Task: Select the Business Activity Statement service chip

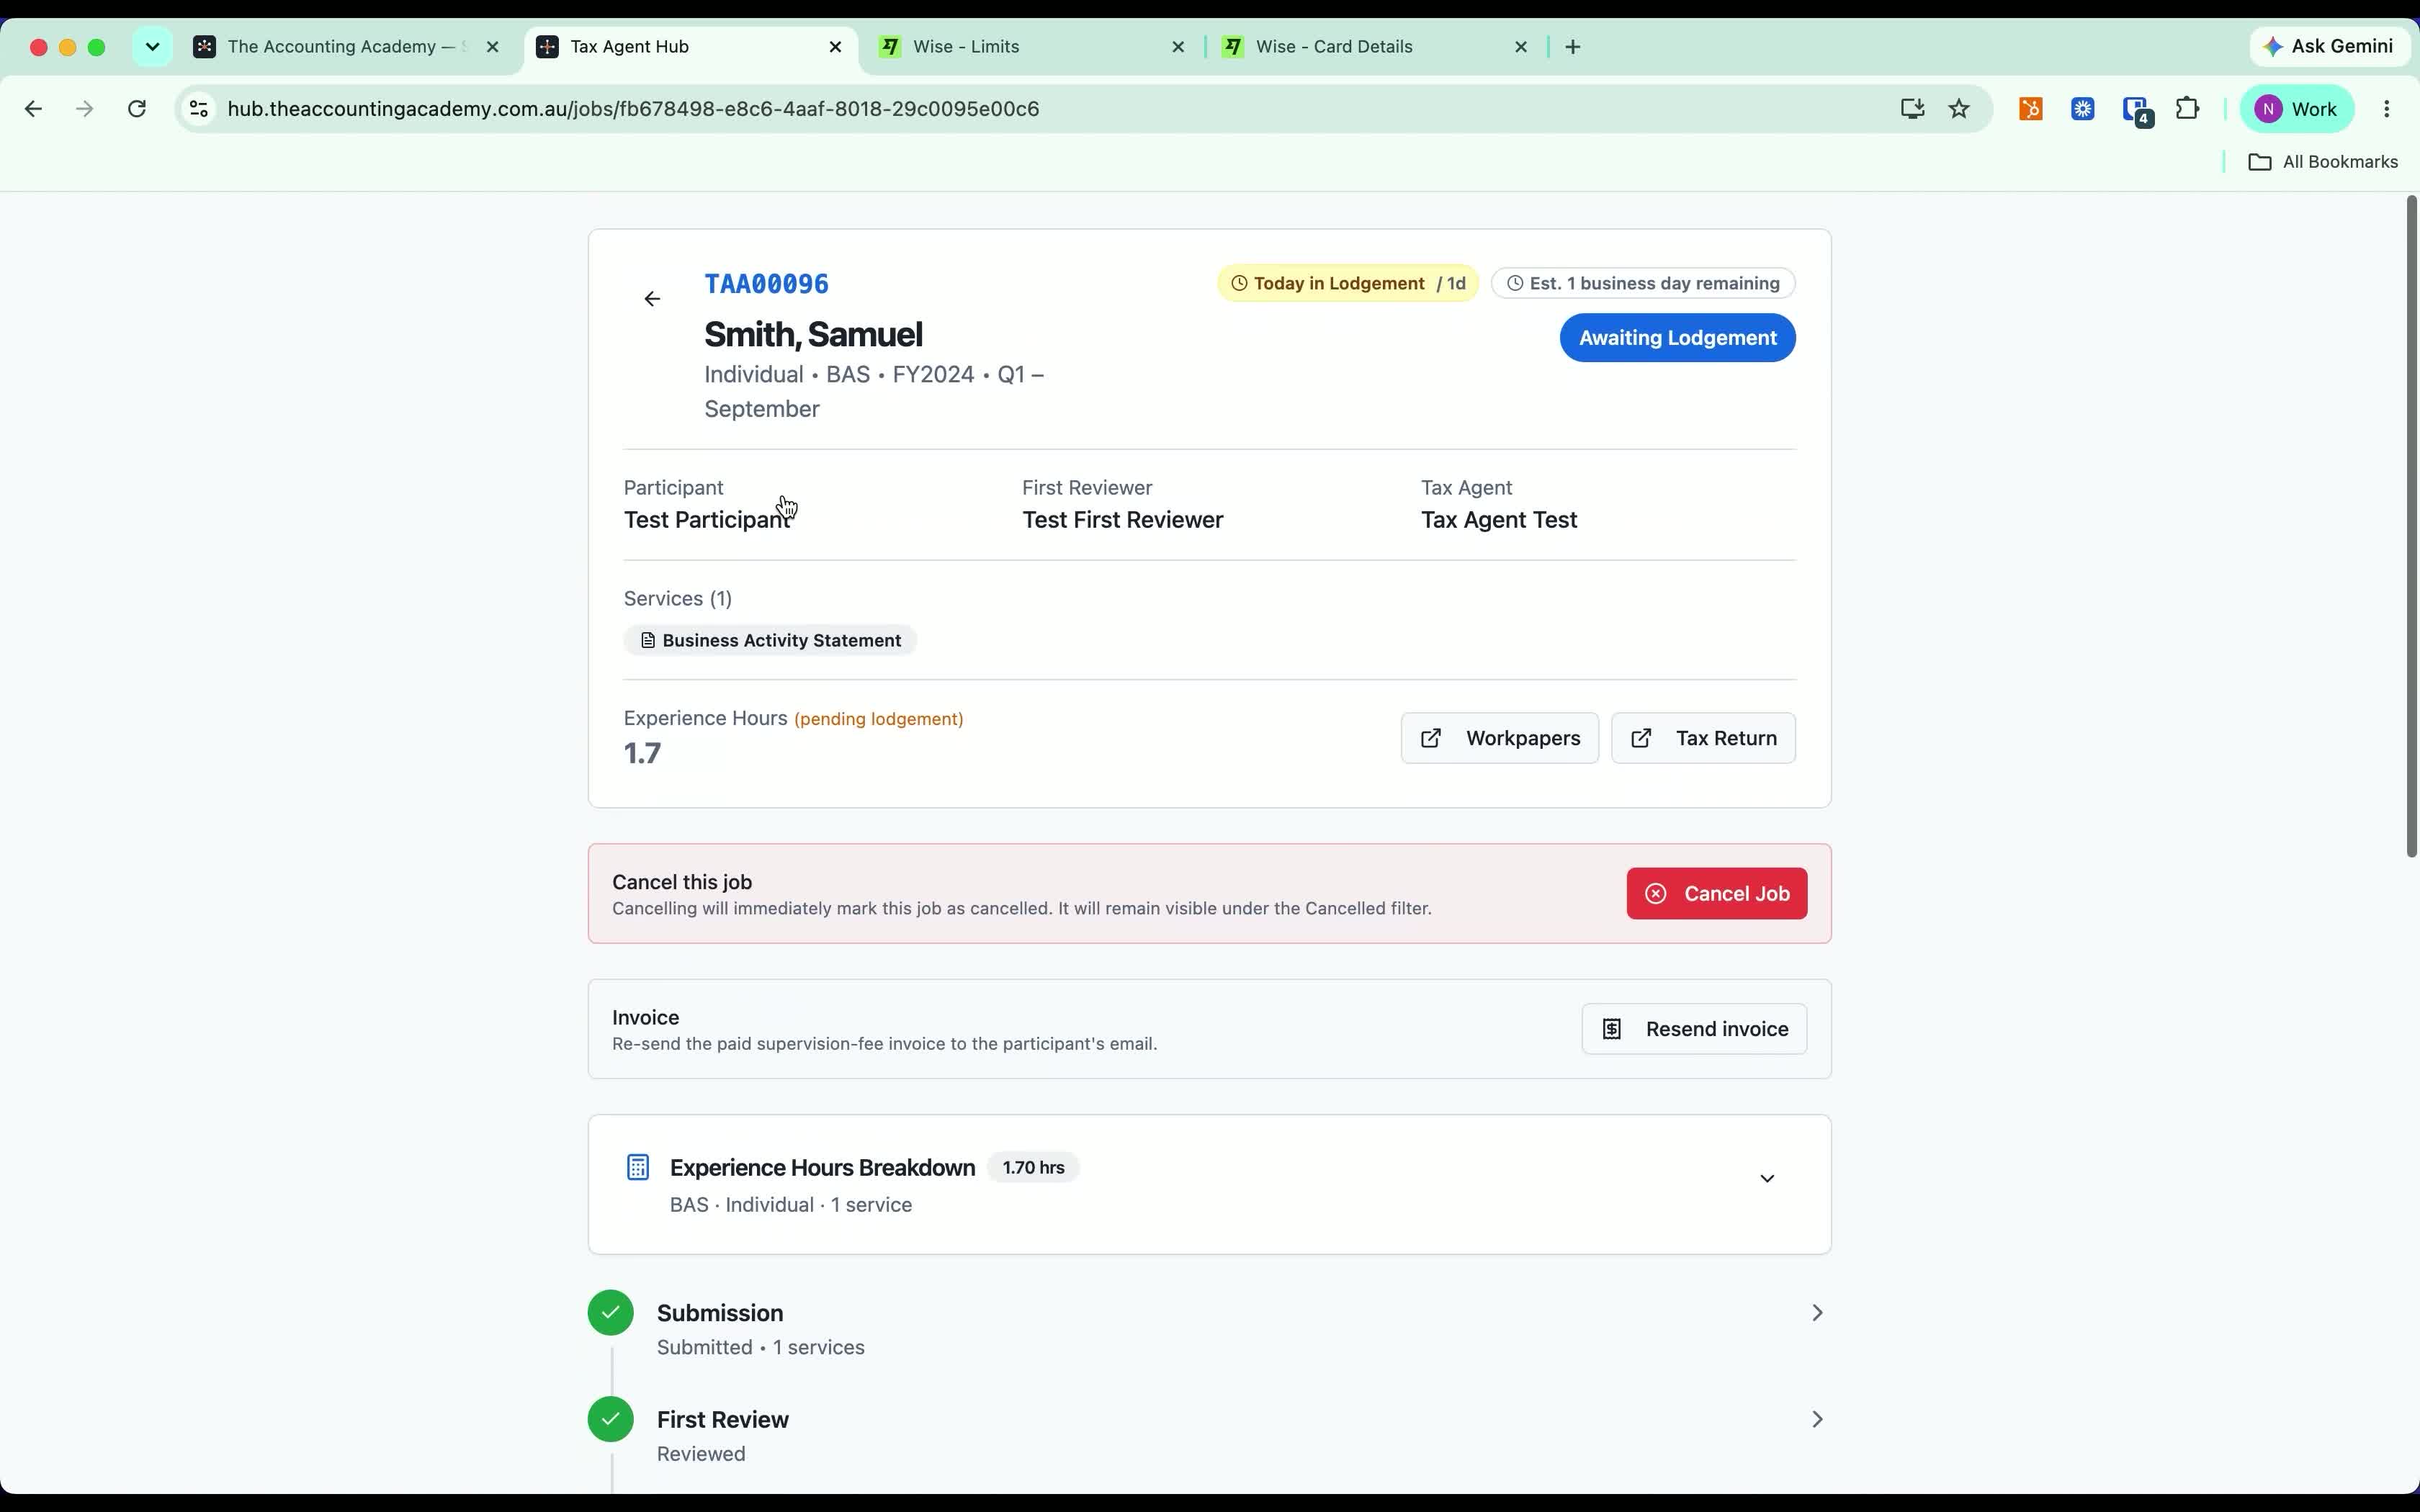Action: point(770,640)
